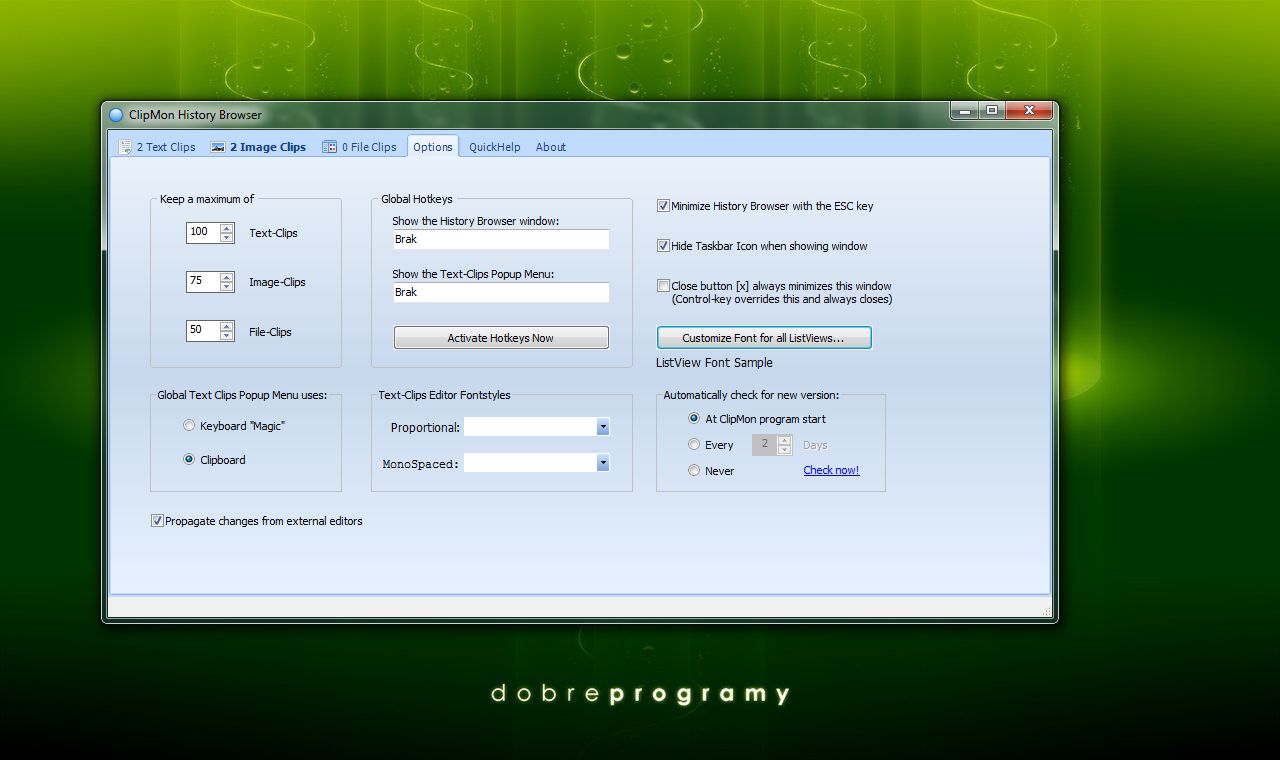Select the Options tab
Image resolution: width=1280 pixels, height=760 pixels.
pyautogui.click(x=433, y=147)
